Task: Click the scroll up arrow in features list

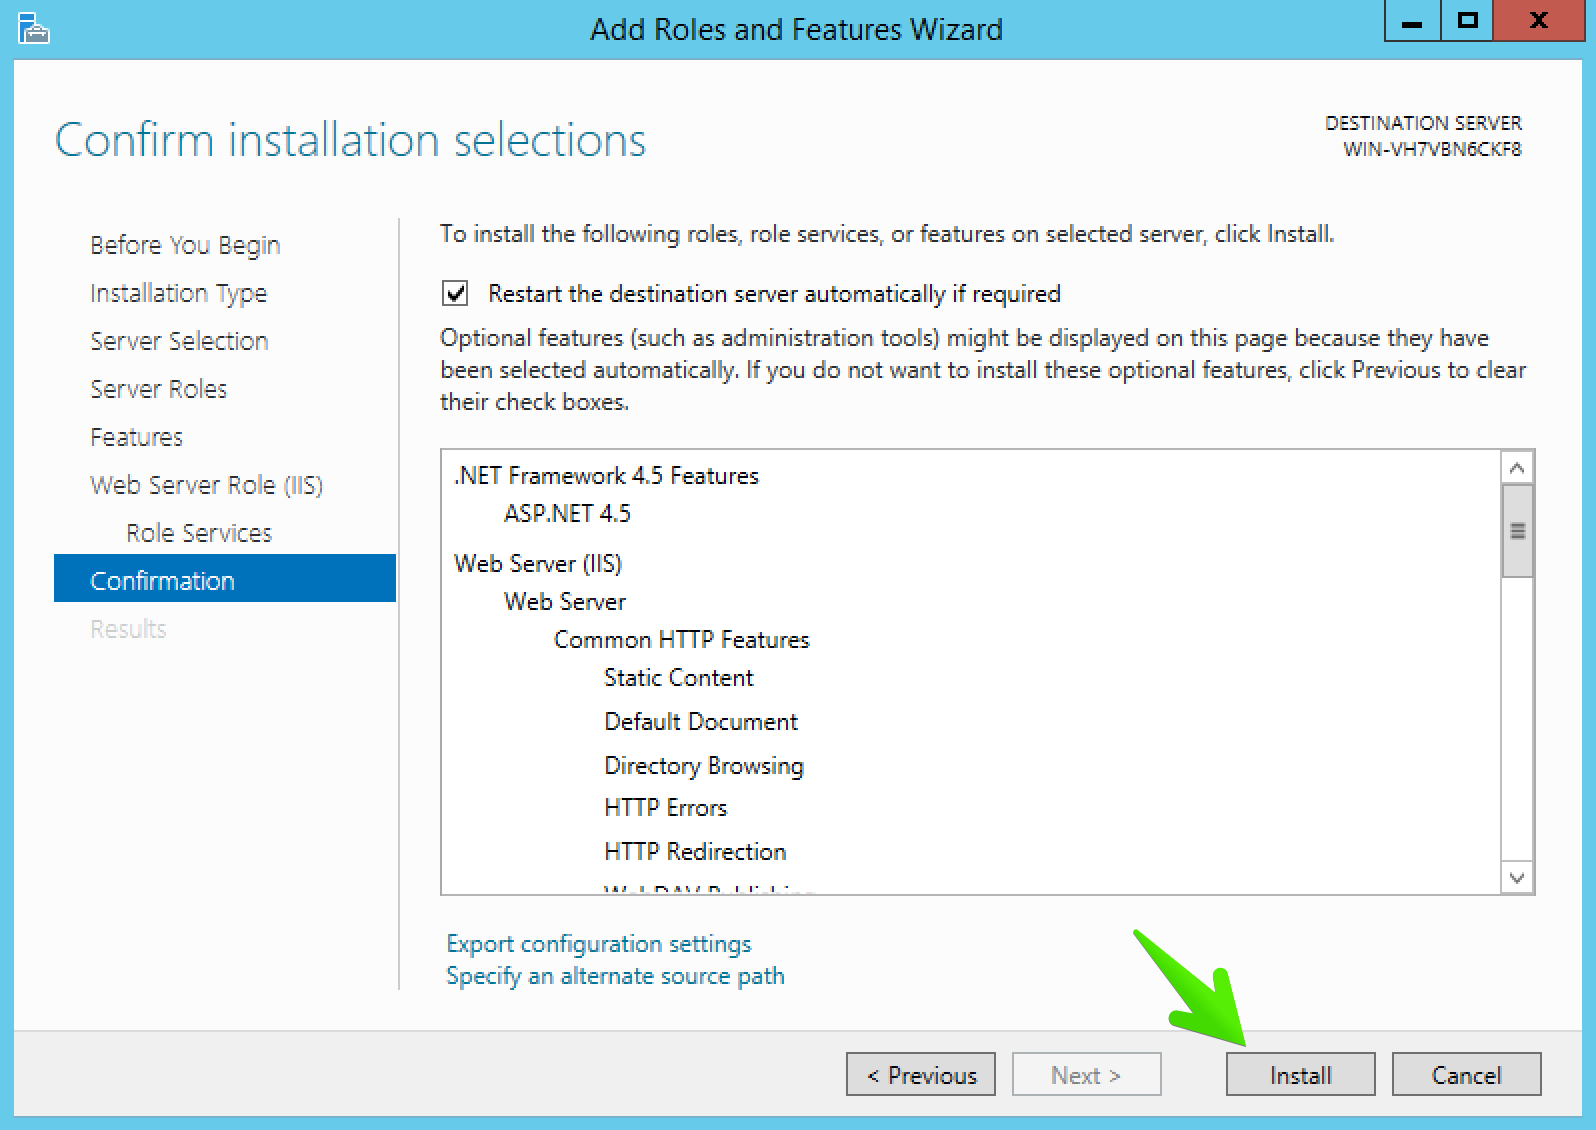Action: (x=1517, y=468)
